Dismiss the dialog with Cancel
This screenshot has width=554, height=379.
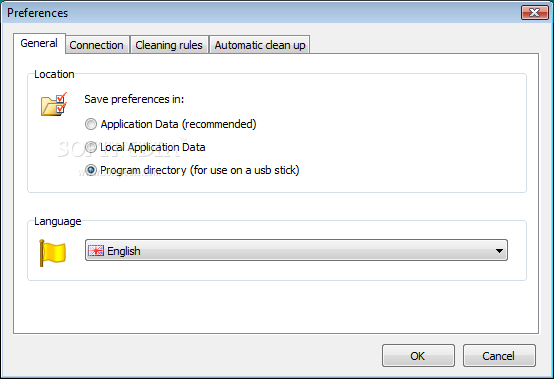pyautogui.click(x=499, y=355)
